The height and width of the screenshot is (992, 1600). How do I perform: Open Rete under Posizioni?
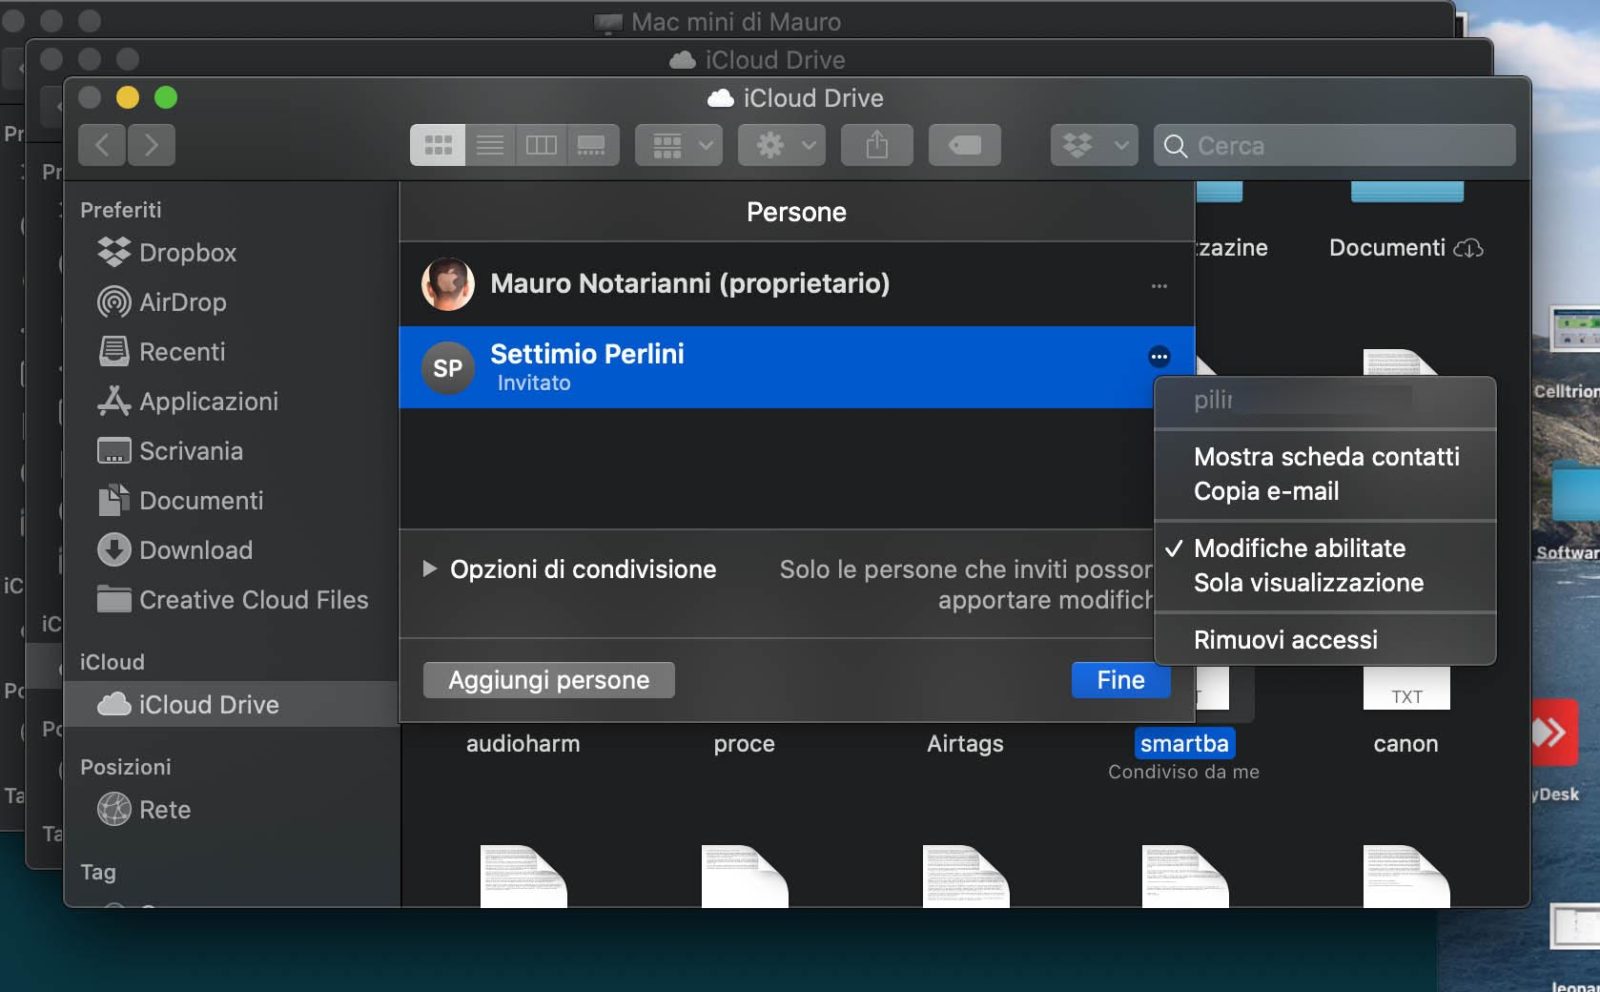164,810
